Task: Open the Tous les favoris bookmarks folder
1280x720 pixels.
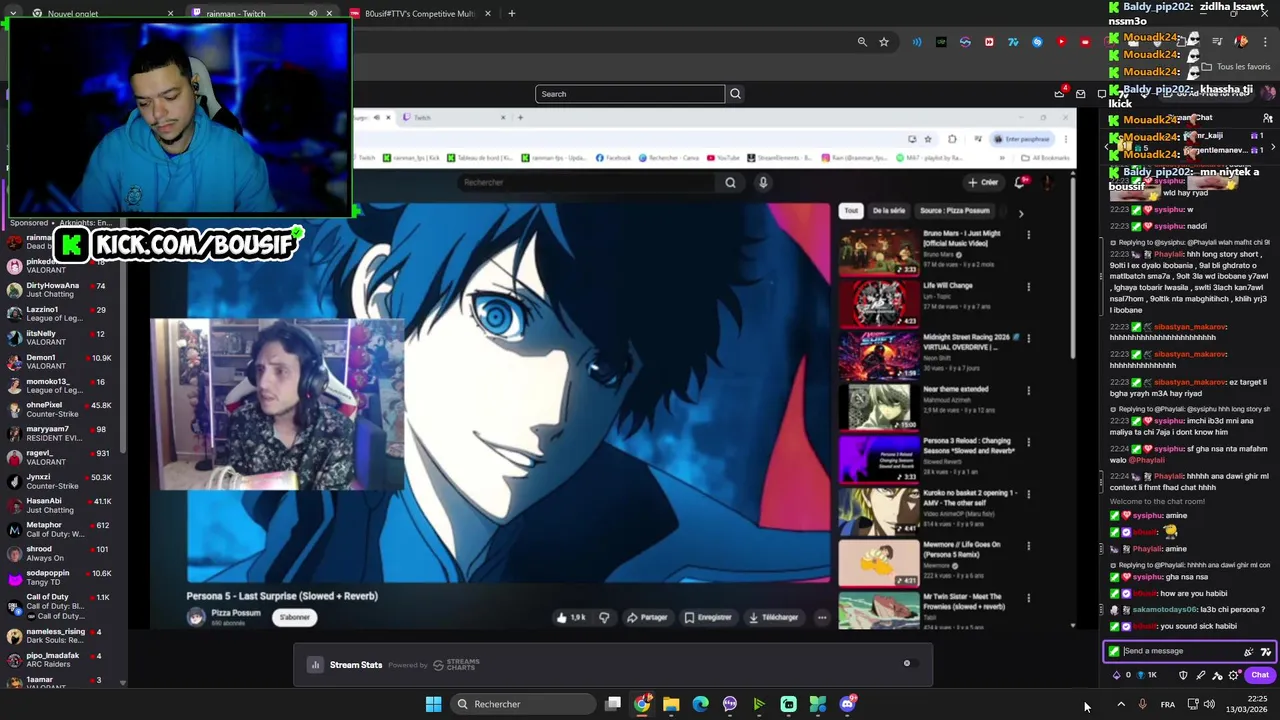Action: pos(1237,67)
